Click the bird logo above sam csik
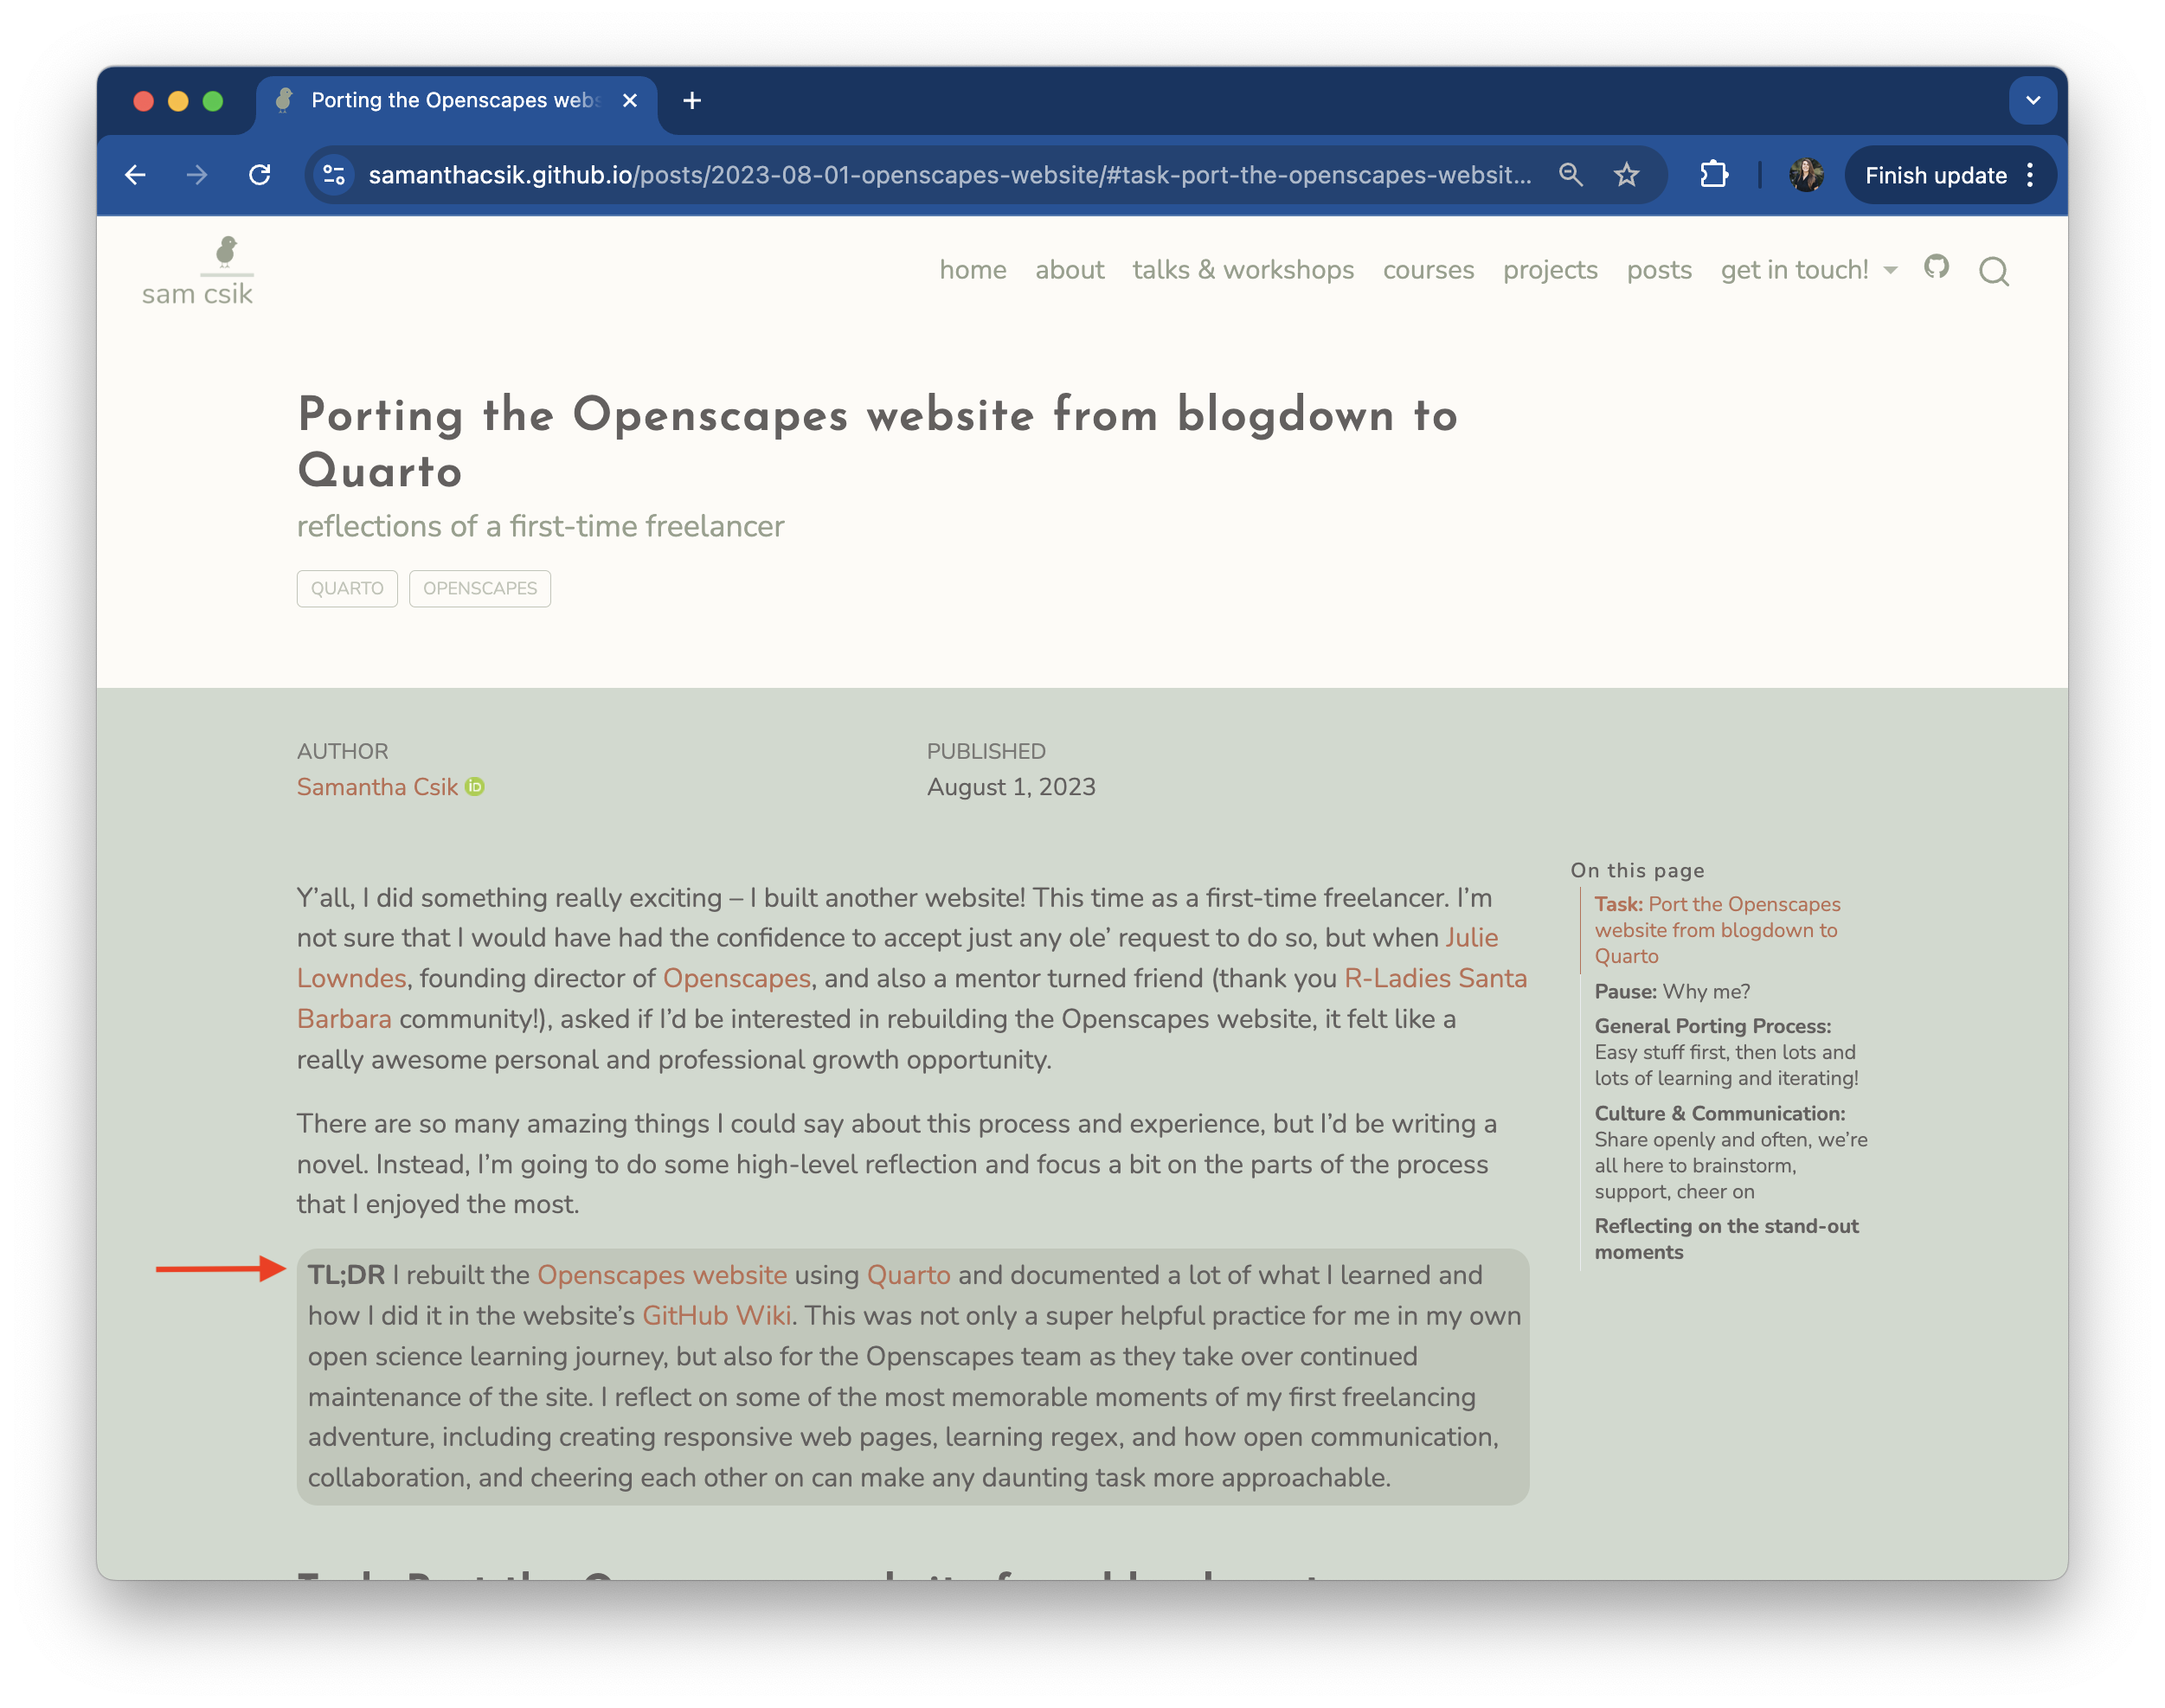 tap(227, 252)
